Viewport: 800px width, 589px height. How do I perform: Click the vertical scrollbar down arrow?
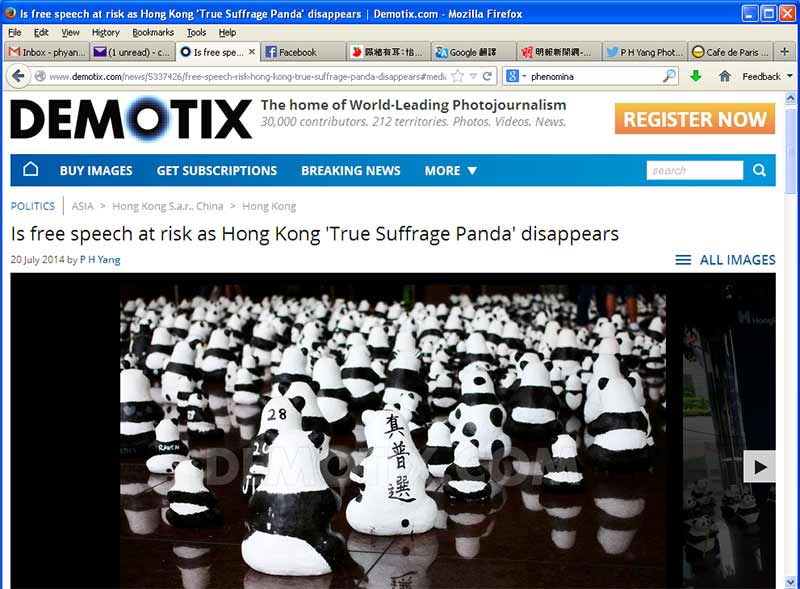point(790,581)
